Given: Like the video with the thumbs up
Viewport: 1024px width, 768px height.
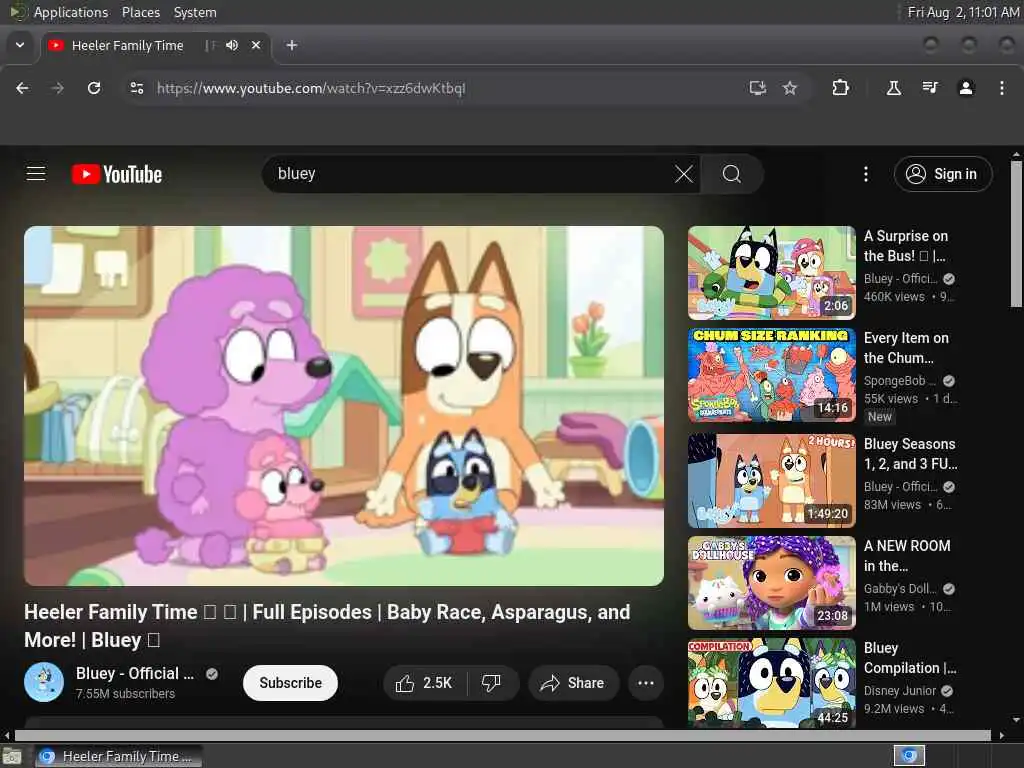Looking at the screenshot, I should (424, 683).
